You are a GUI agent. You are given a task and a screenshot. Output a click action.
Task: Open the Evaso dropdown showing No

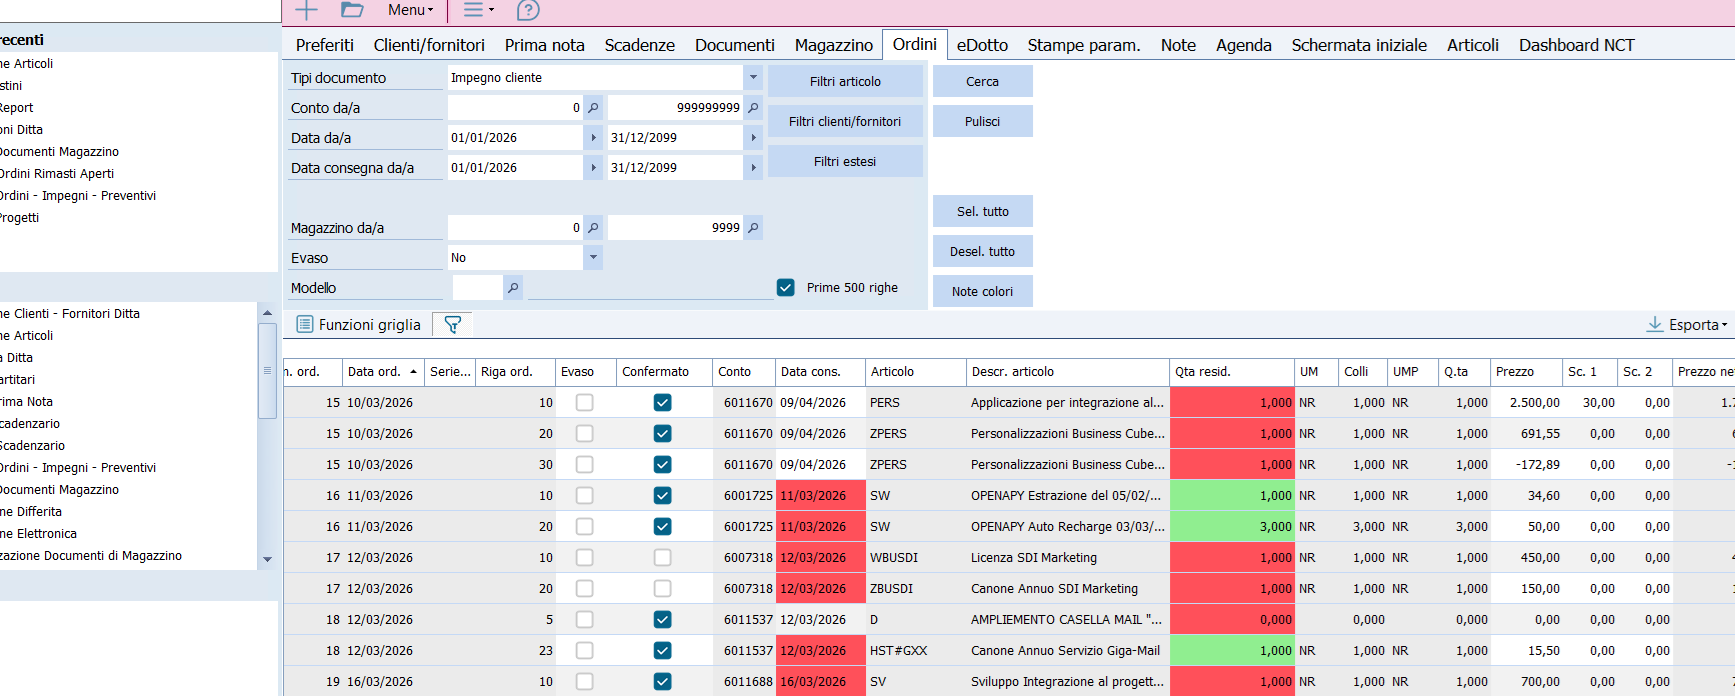coord(593,258)
